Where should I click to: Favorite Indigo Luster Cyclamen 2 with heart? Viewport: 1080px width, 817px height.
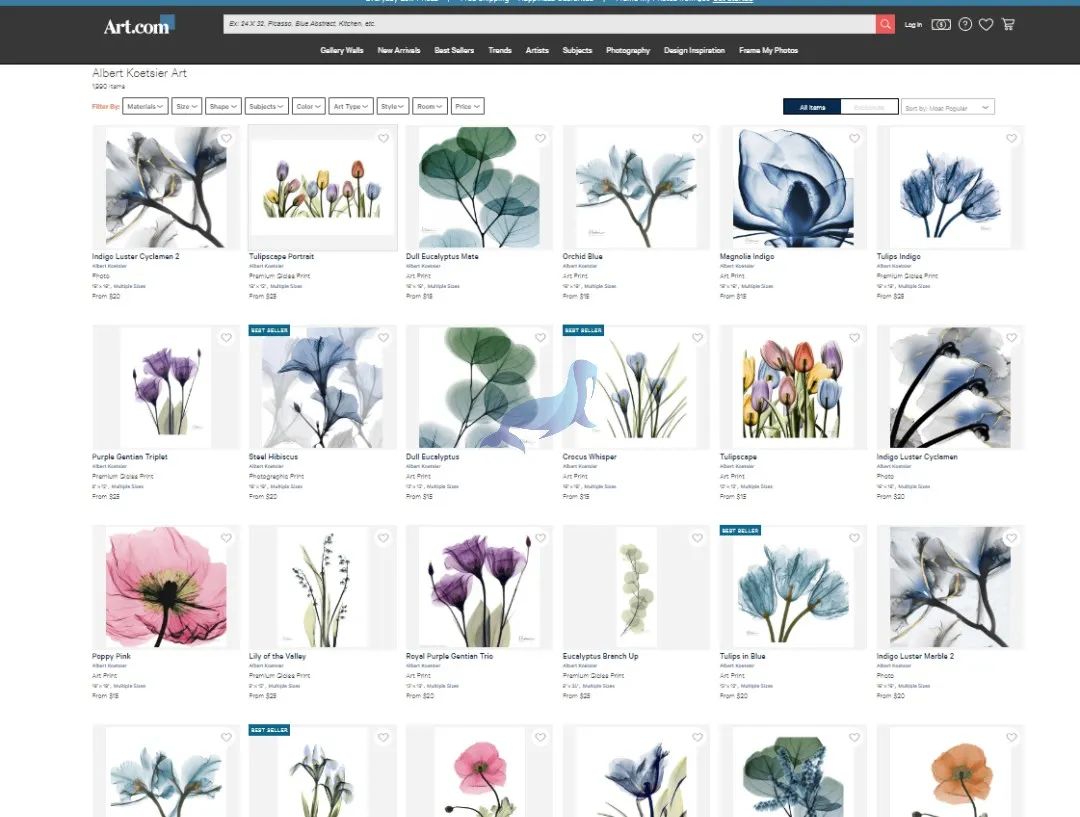click(226, 138)
